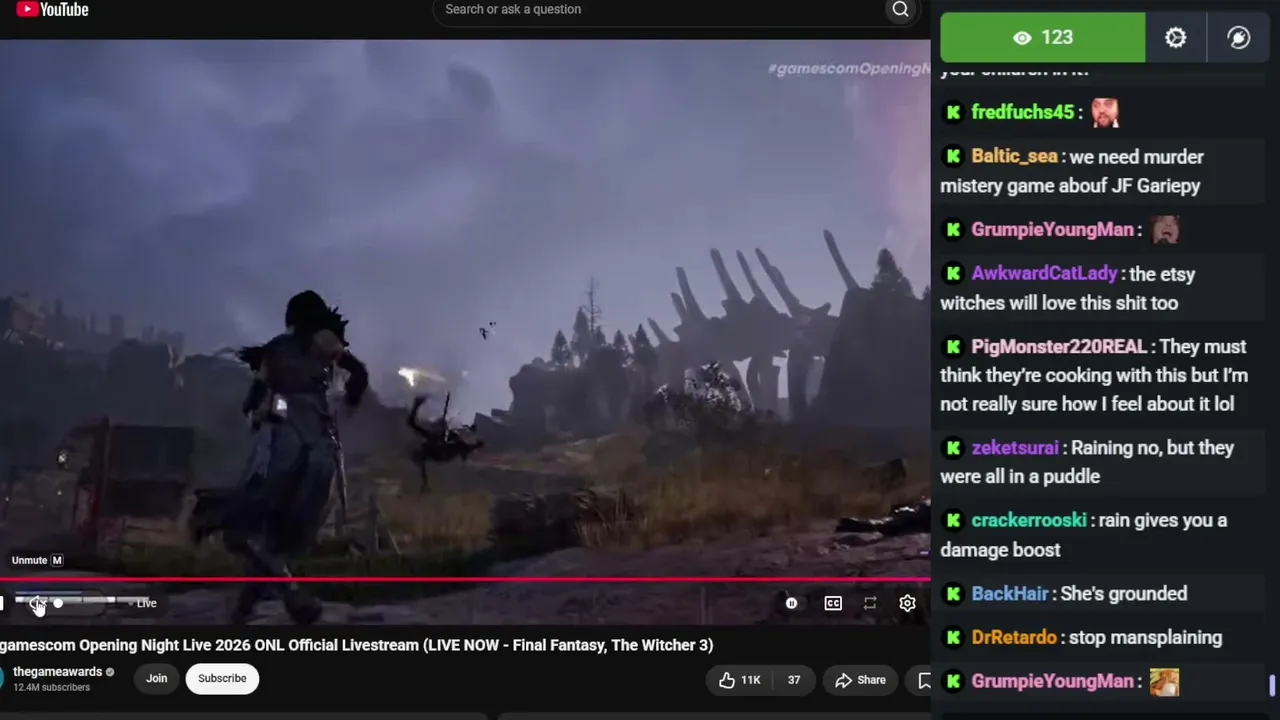The height and width of the screenshot is (720, 1280).
Task: Click the chat scrollbar thumb
Action: tap(1272, 686)
